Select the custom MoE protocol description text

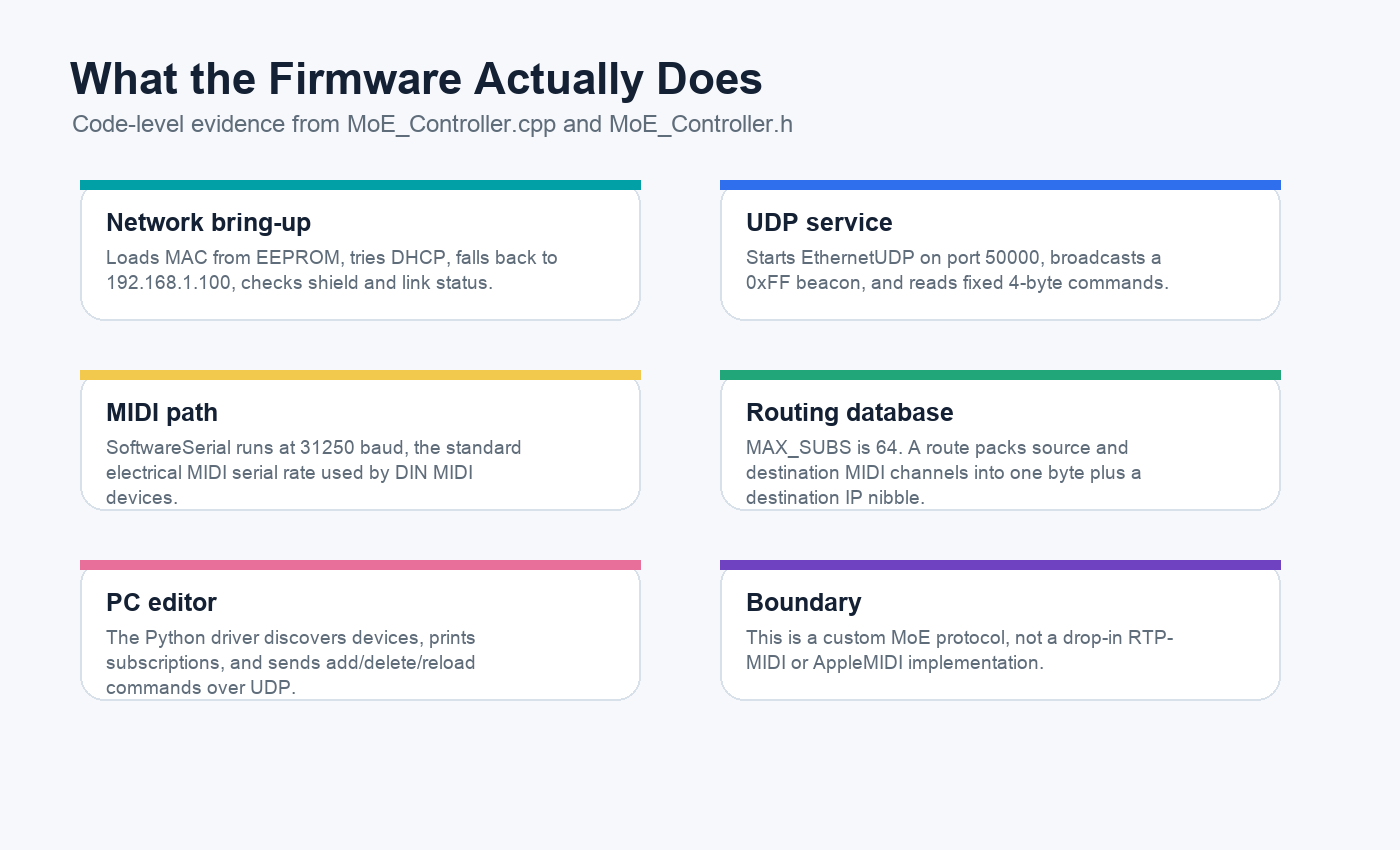(959, 650)
